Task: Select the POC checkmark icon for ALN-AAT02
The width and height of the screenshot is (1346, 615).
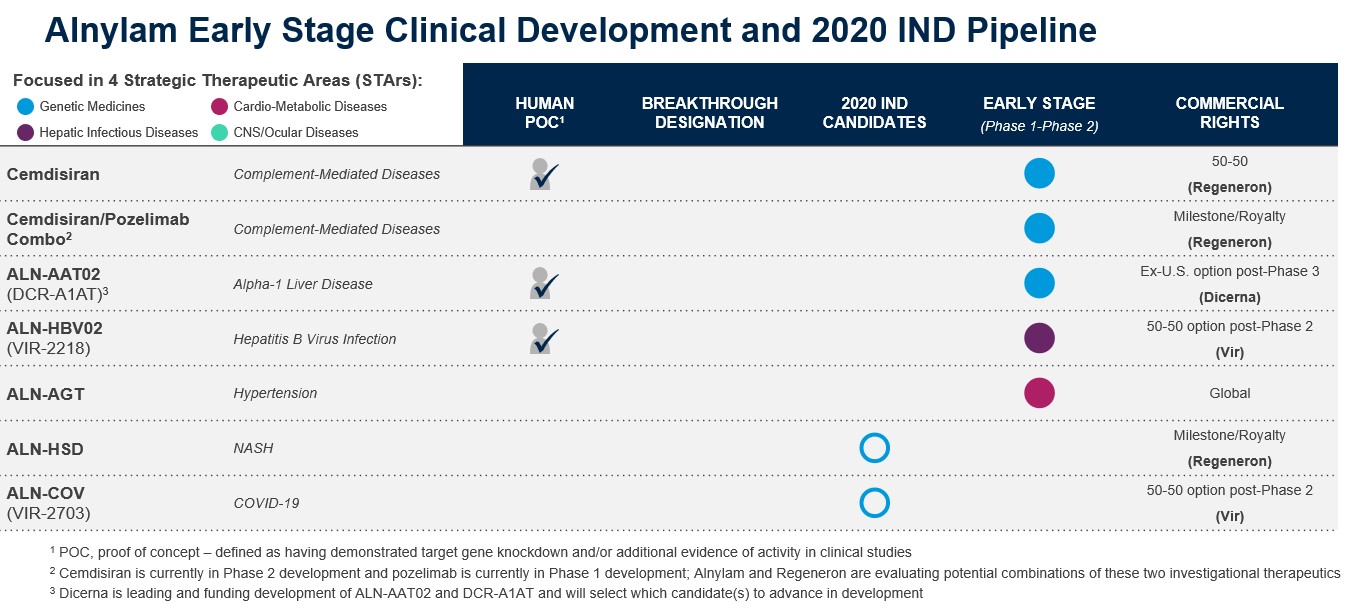Action: point(541,283)
